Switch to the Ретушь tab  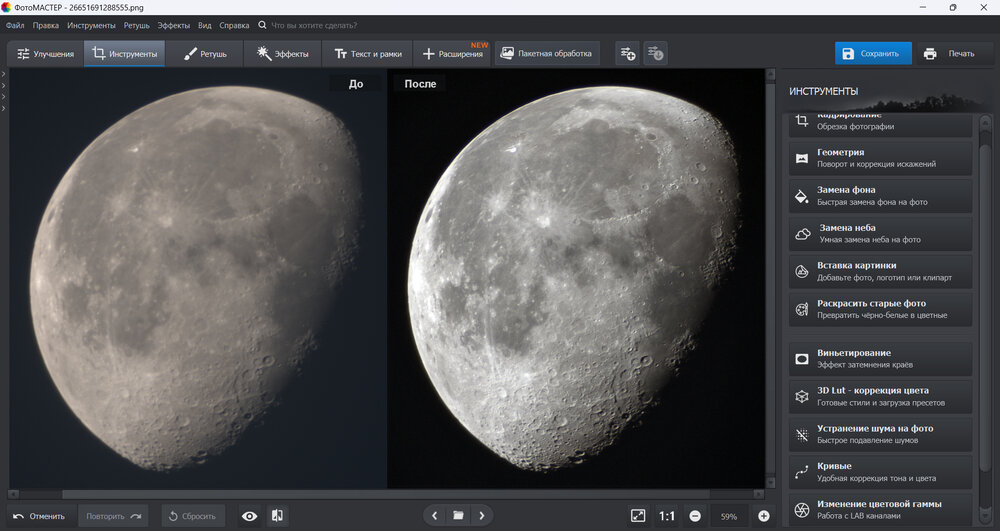coord(206,54)
